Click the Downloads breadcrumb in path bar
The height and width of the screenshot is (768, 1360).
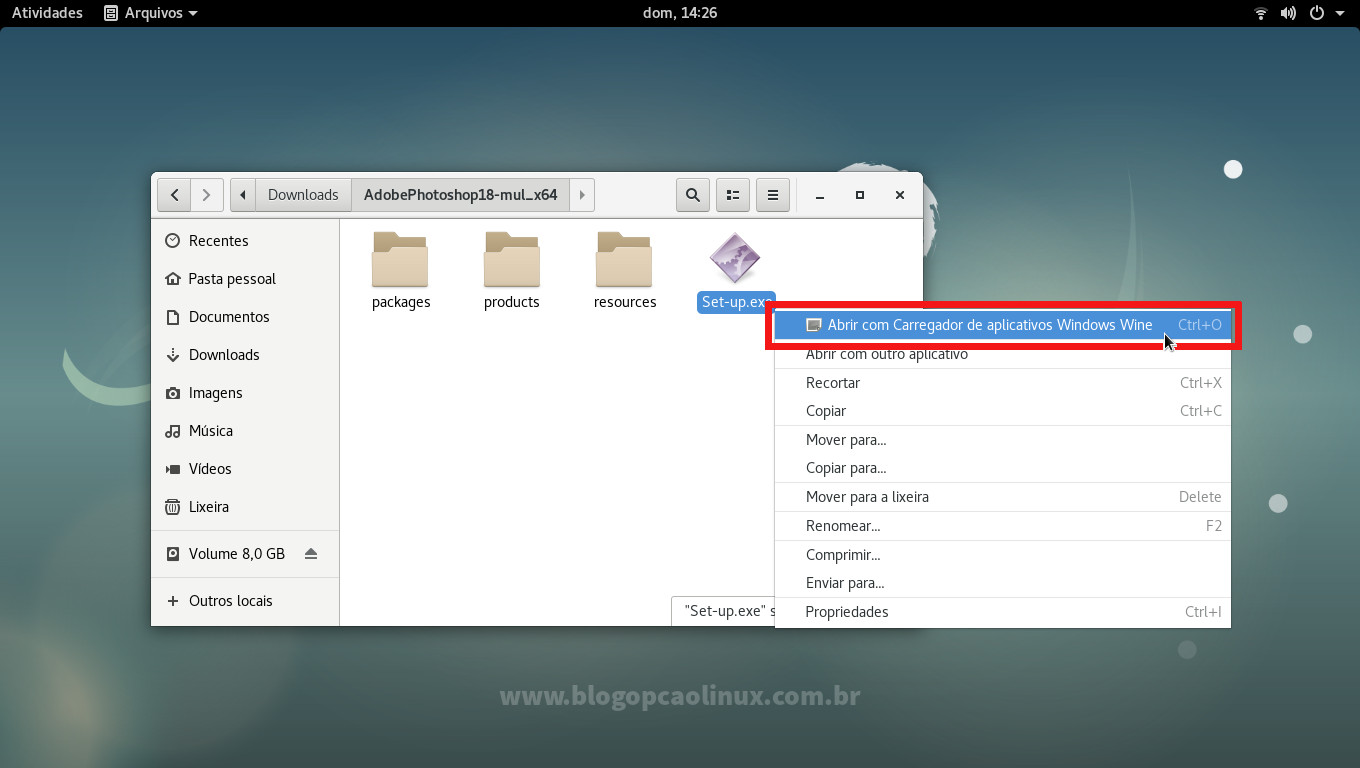tap(303, 195)
